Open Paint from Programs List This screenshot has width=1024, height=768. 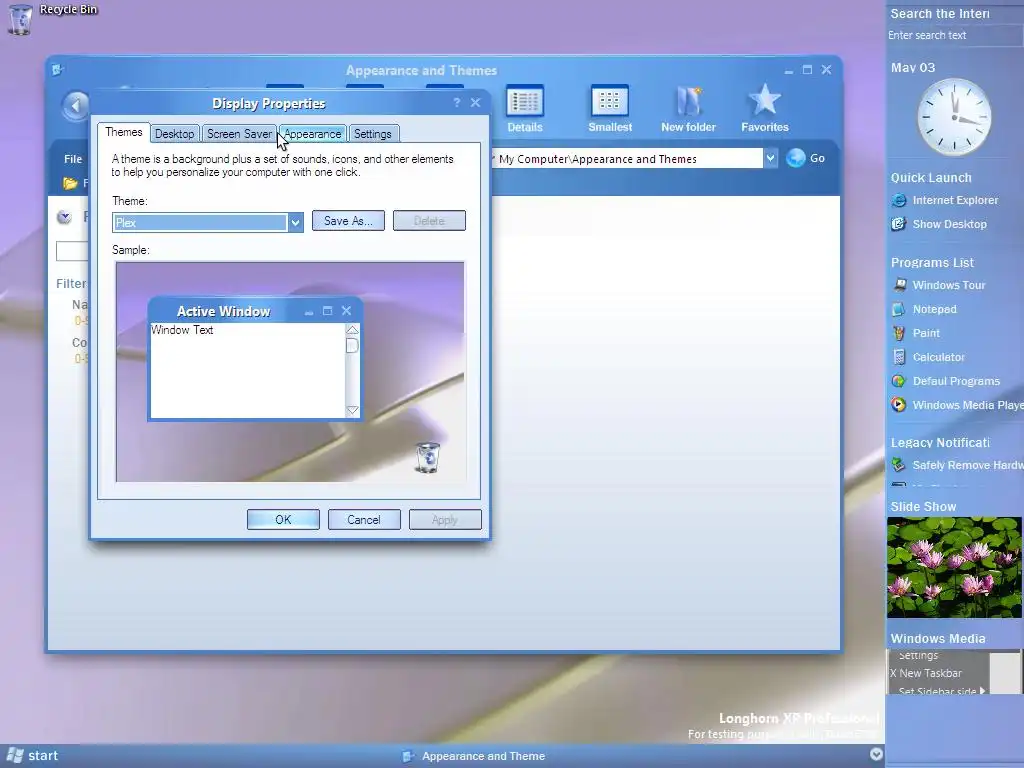pyautogui.click(x=916, y=333)
